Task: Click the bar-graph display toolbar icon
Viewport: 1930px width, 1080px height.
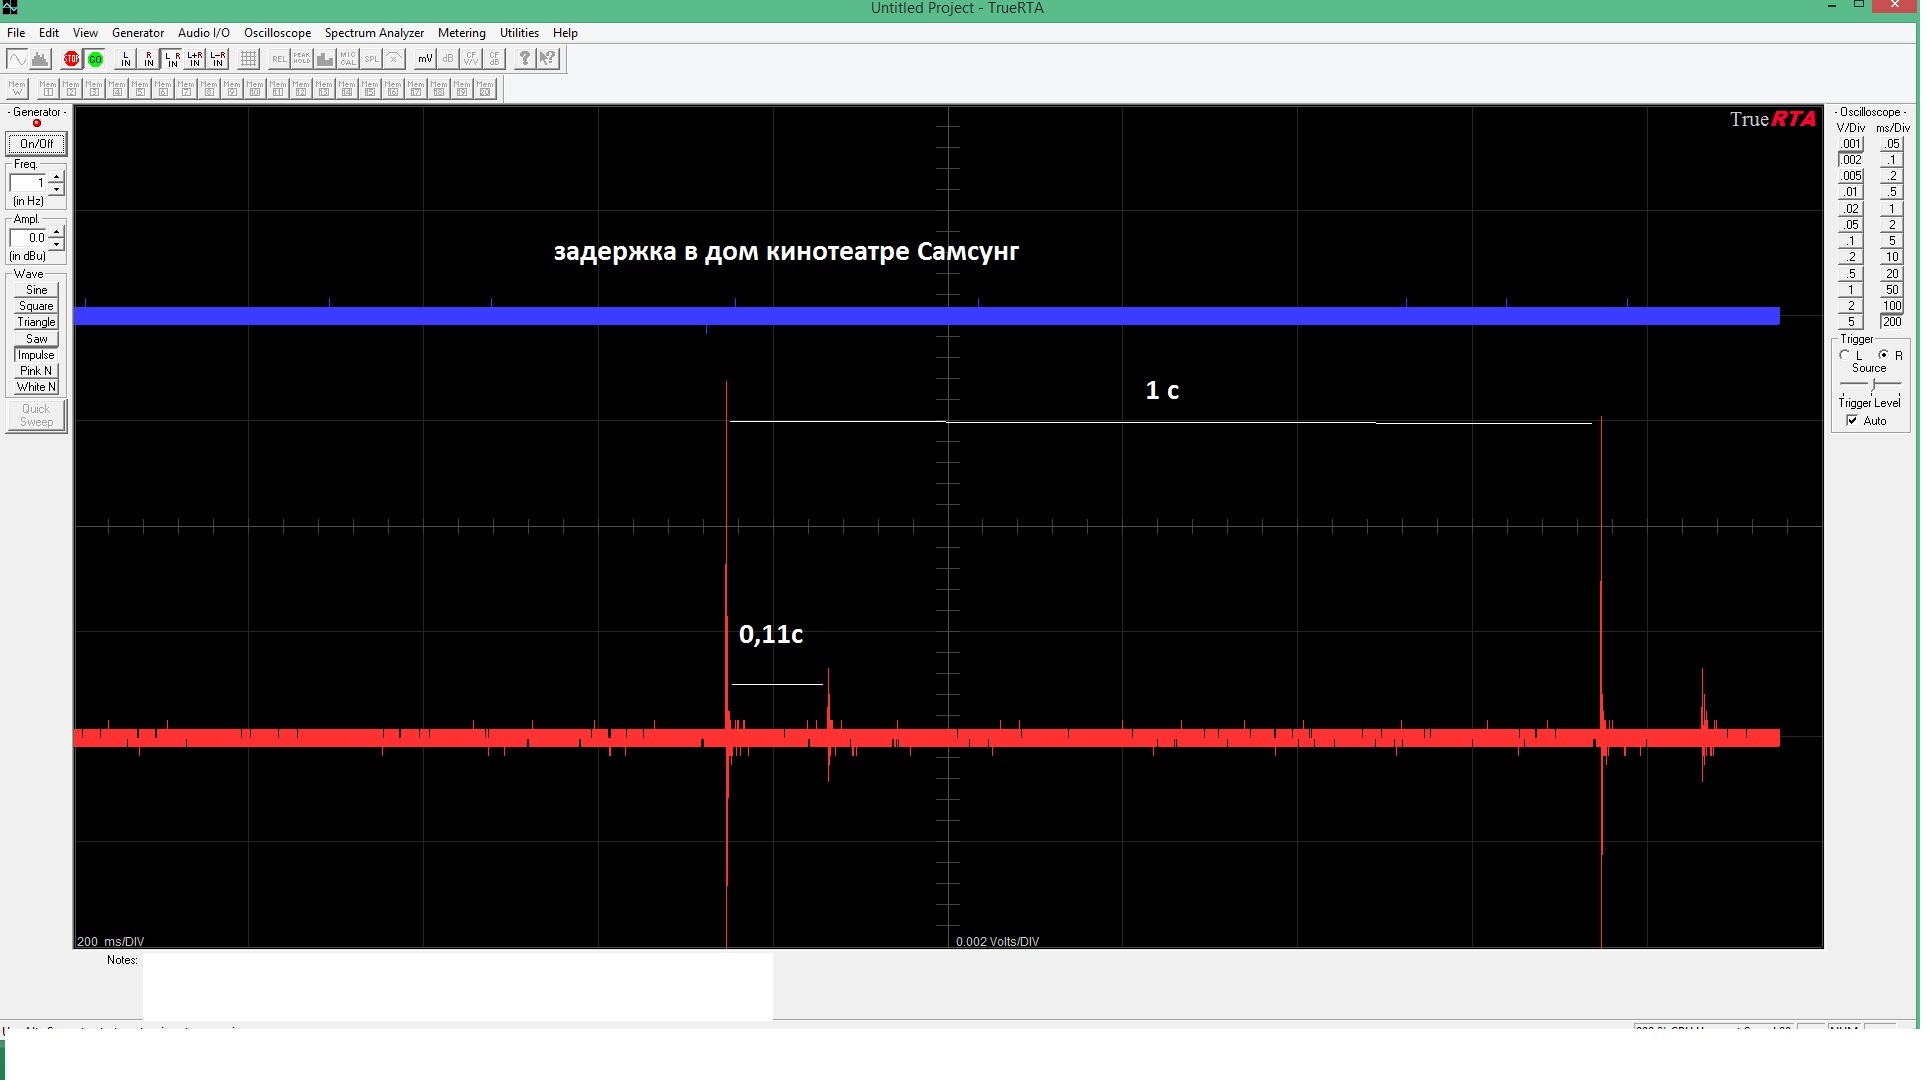Action: tap(325, 59)
